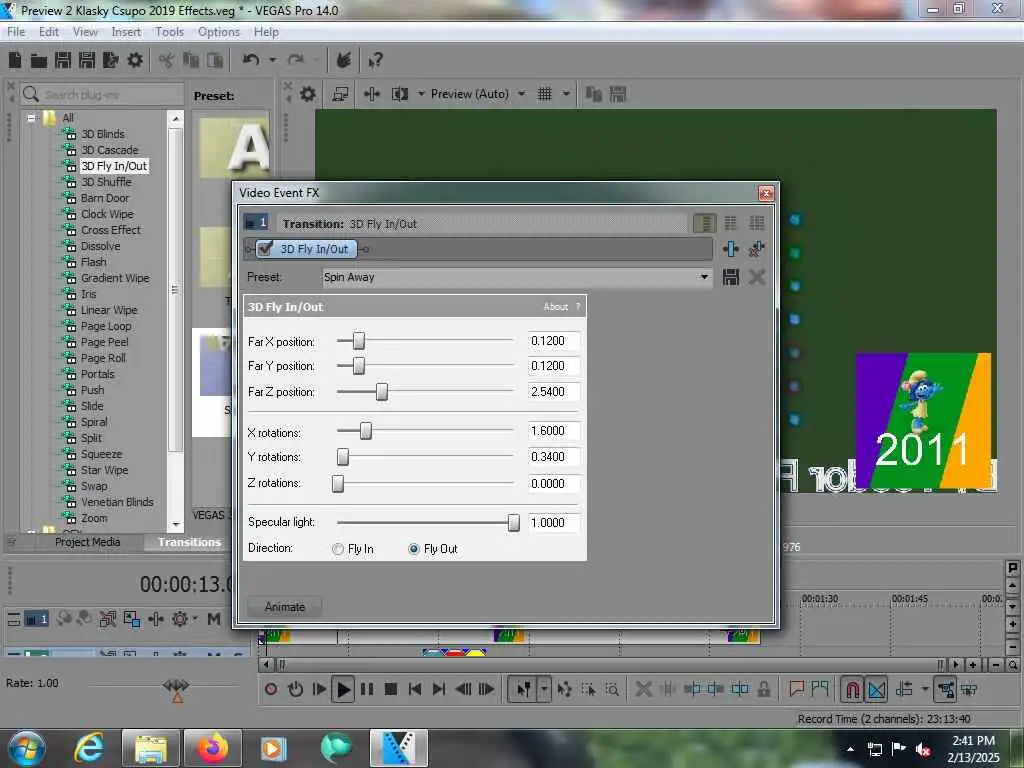Select Gradient Wipe transition
The width and height of the screenshot is (1024, 768).
tap(115, 278)
